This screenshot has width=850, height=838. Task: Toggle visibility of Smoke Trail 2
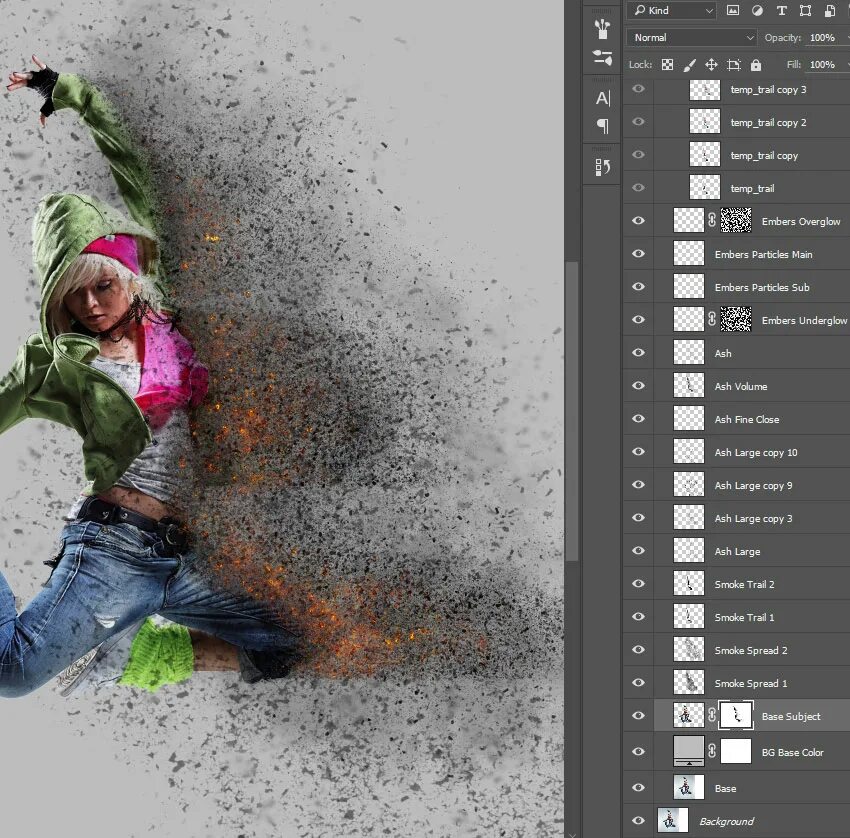click(639, 583)
